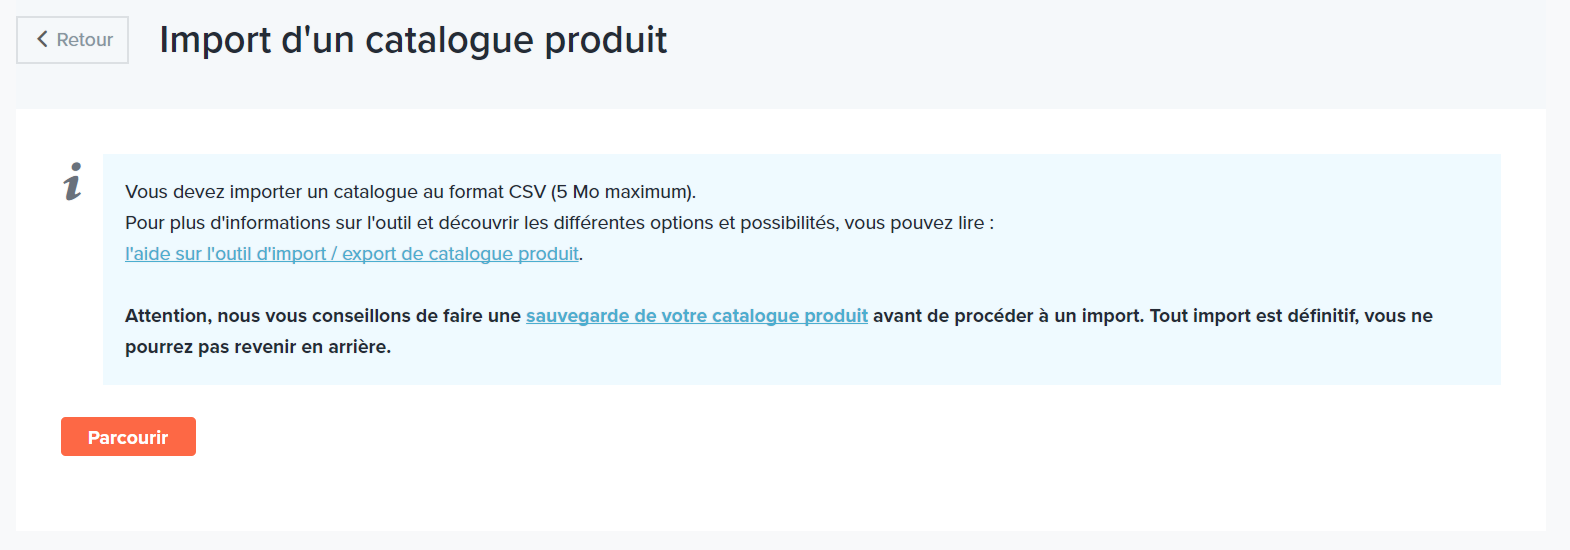Click the bold word Attention
This screenshot has height=550, width=1570.
pyautogui.click(x=168, y=316)
